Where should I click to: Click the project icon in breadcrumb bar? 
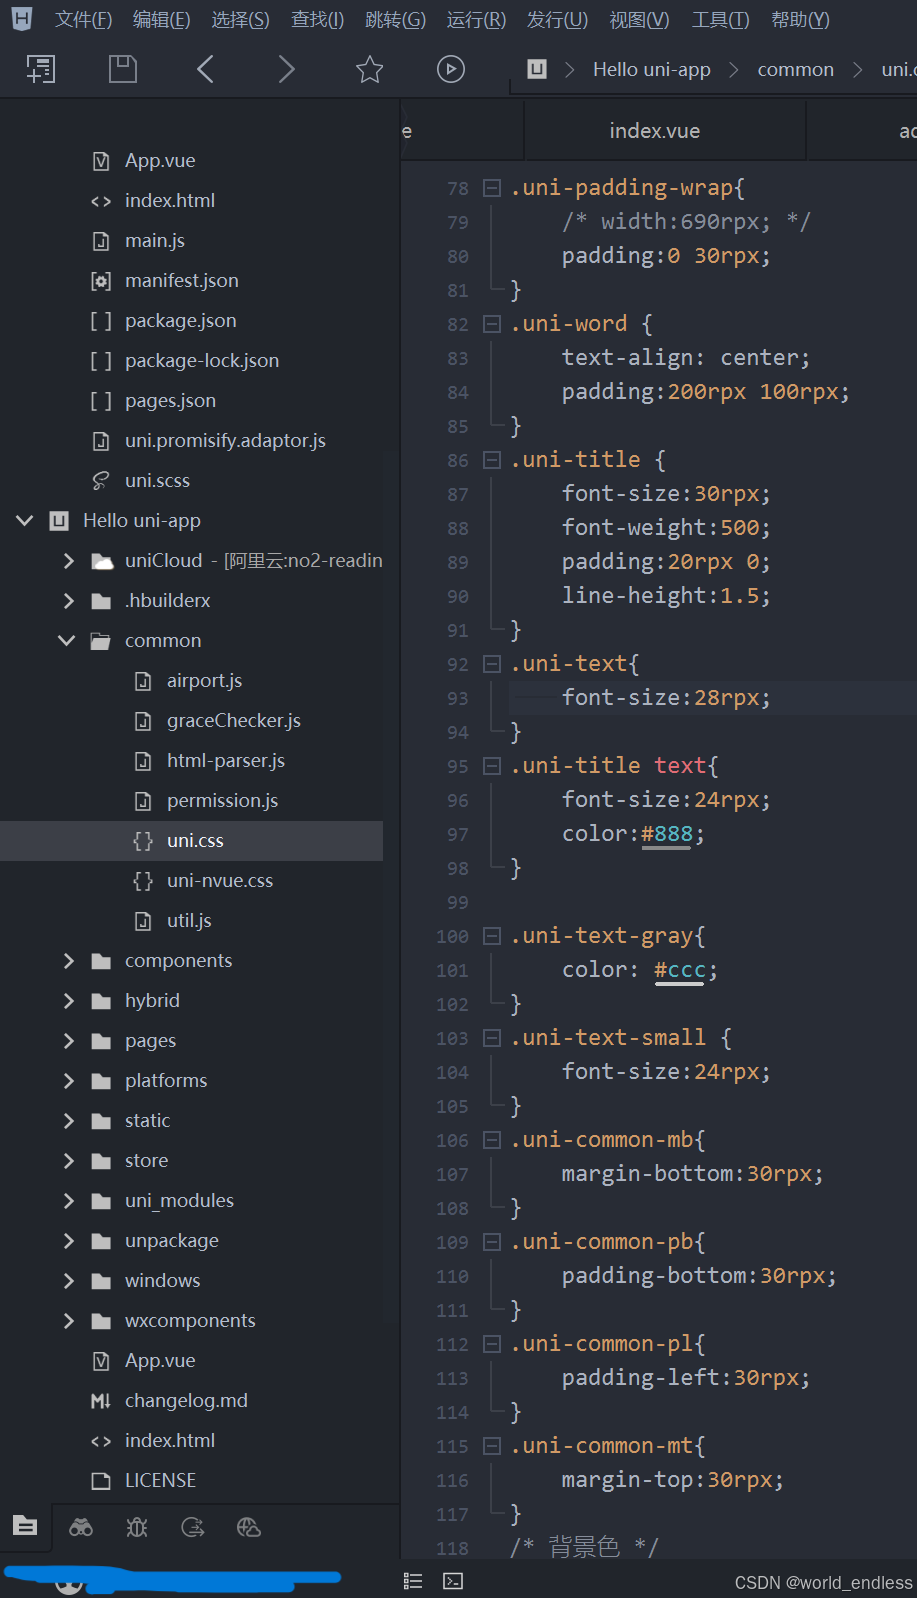537,69
